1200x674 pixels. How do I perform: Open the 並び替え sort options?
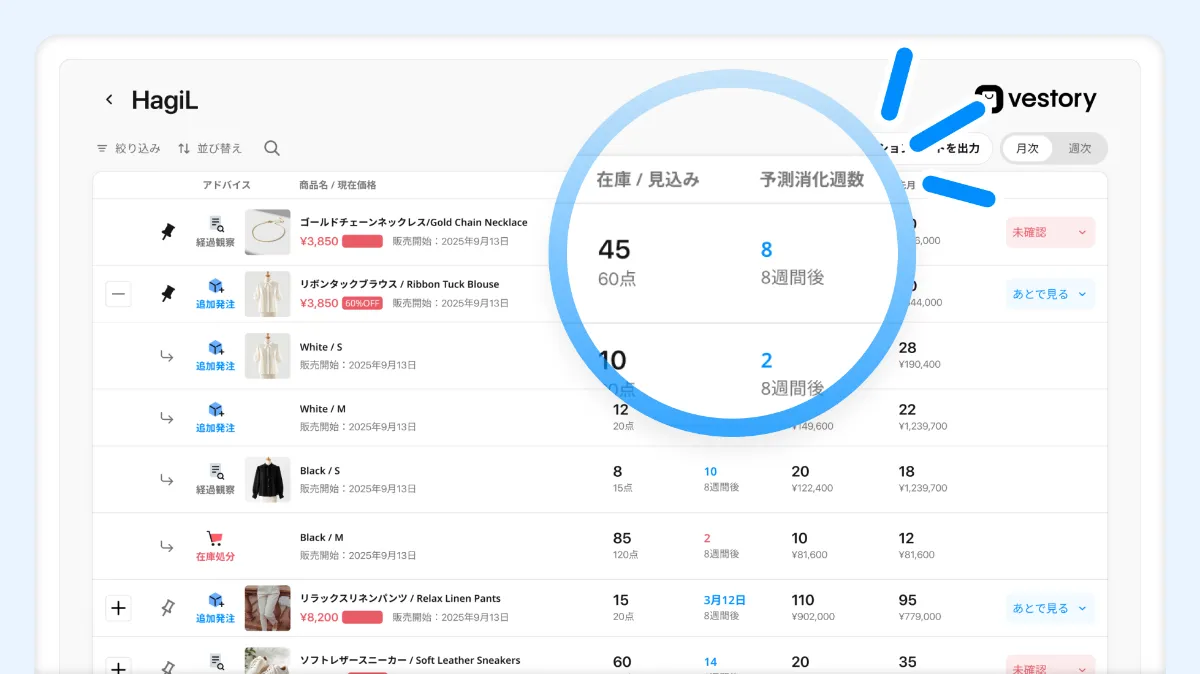[210, 148]
